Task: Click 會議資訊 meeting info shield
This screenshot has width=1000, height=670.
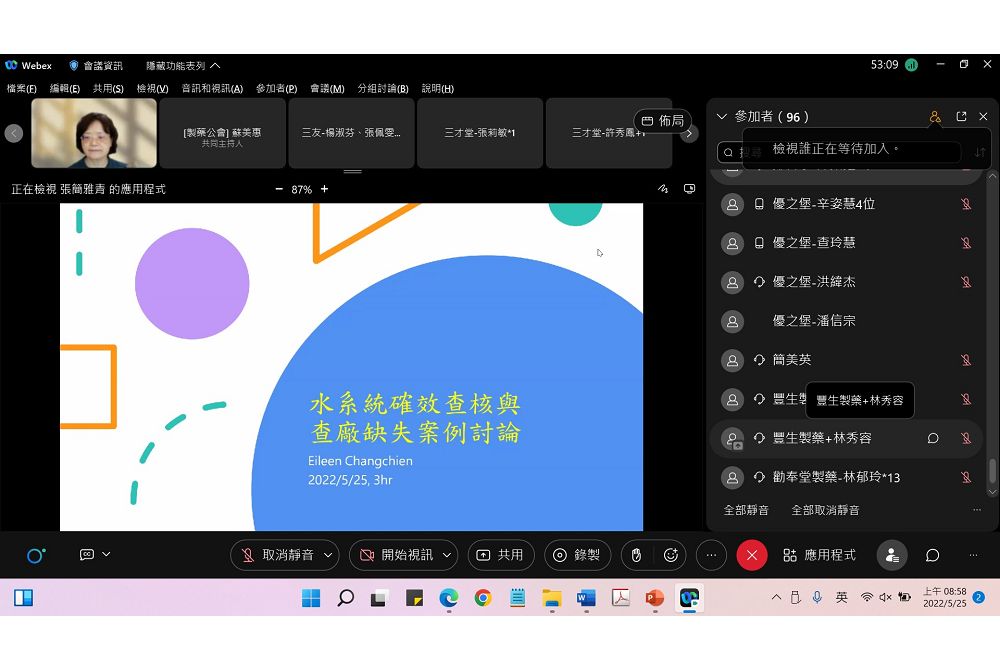Action: [96, 66]
